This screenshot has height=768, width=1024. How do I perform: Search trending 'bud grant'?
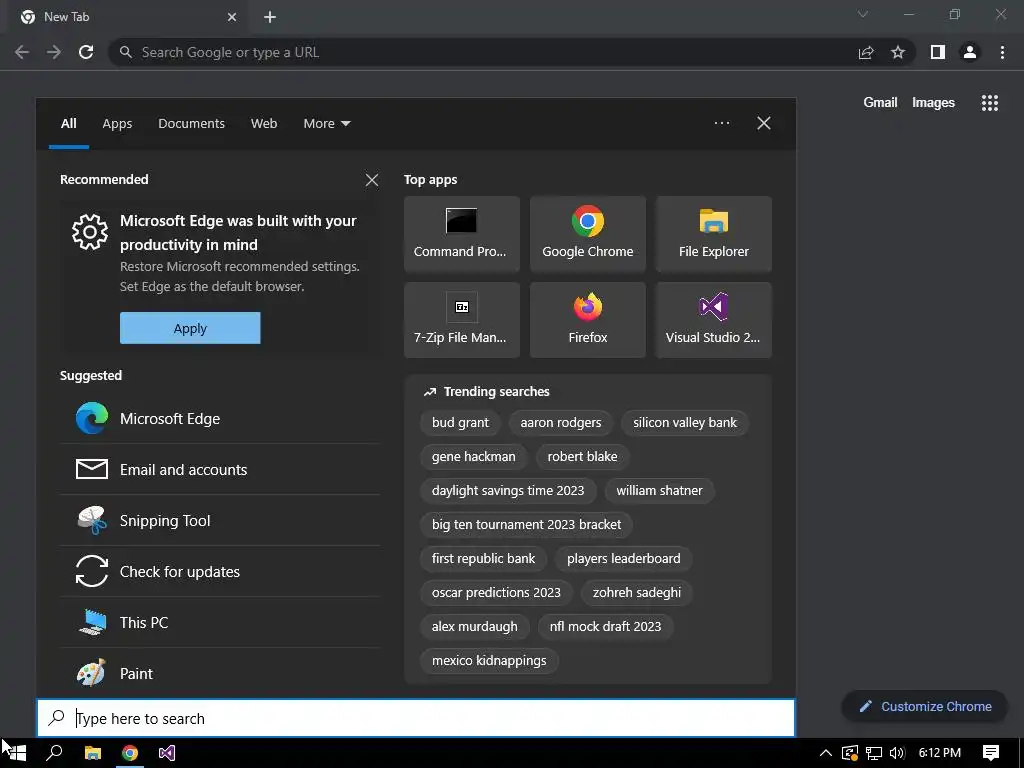tap(460, 423)
